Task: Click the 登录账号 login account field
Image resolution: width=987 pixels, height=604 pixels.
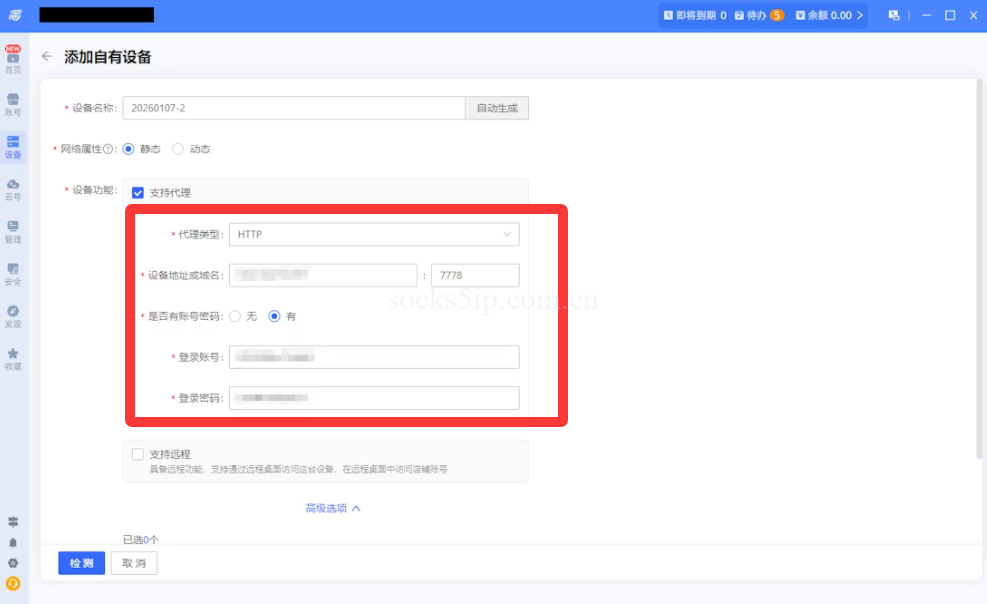Action: point(375,357)
